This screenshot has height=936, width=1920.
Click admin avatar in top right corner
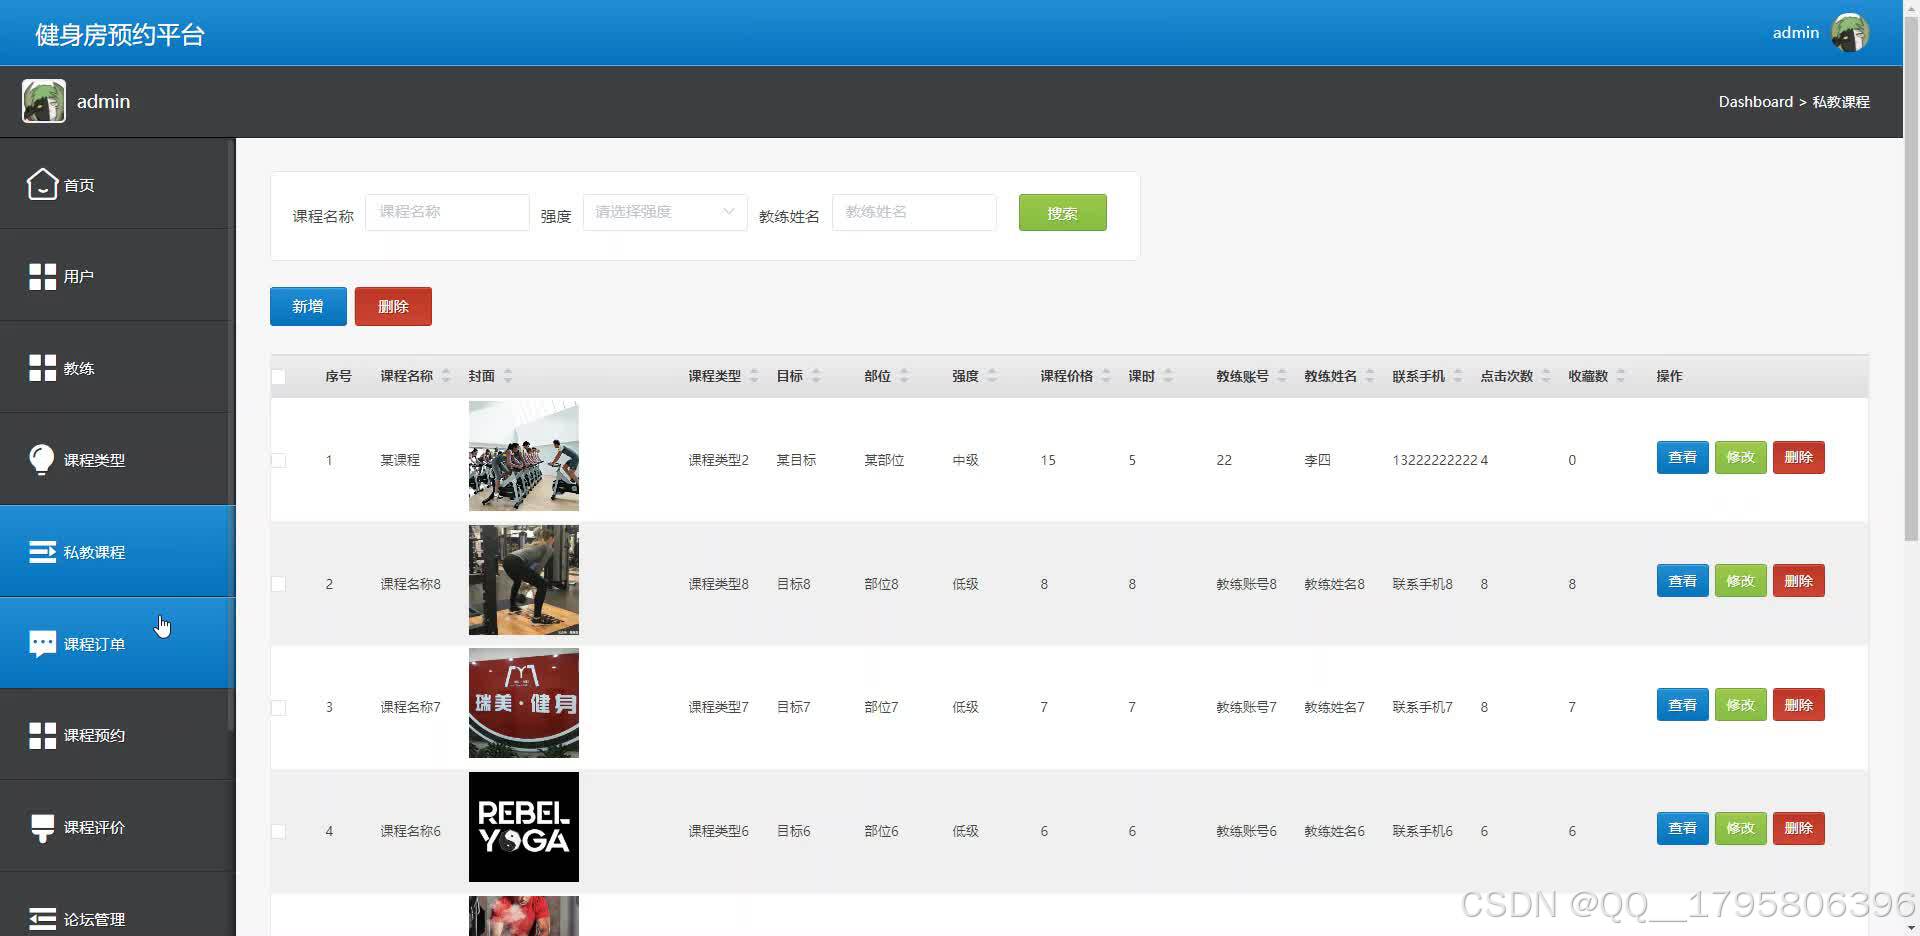(1850, 33)
